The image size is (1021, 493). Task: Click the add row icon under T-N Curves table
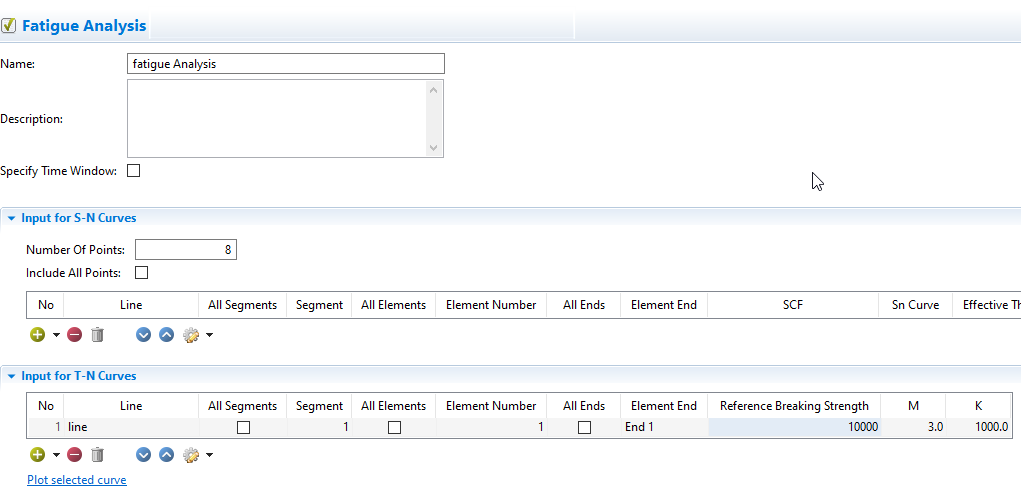pos(37,455)
